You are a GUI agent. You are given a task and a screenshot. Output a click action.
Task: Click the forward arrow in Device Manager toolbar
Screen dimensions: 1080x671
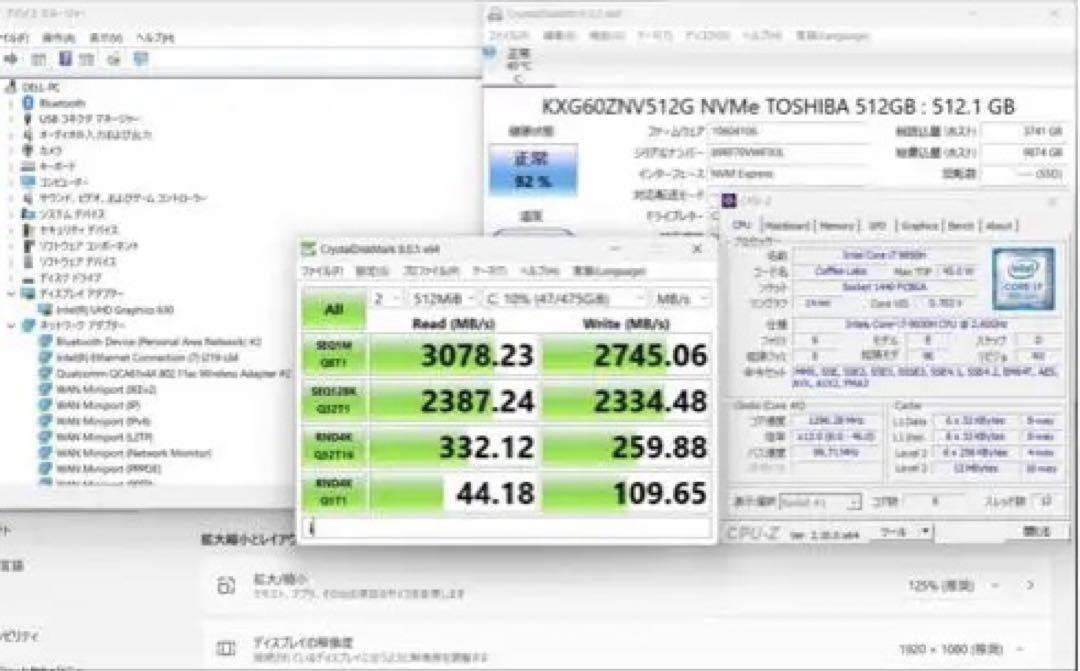coord(10,59)
